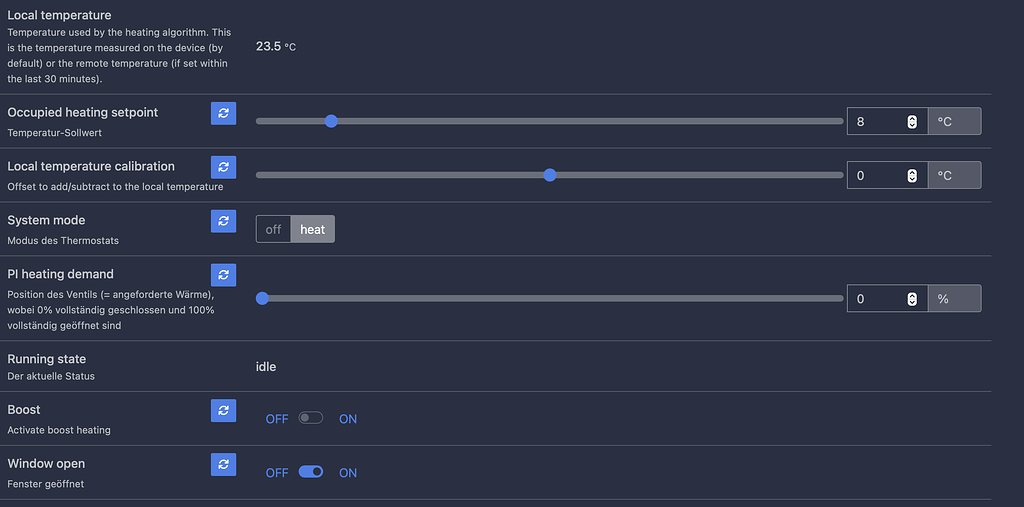Image resolution: width=1024 pixels, height=507 pixels.
Task: Click the Local temperature calibration slider handle
Action: pyautogui.click(x=550, y=175)
